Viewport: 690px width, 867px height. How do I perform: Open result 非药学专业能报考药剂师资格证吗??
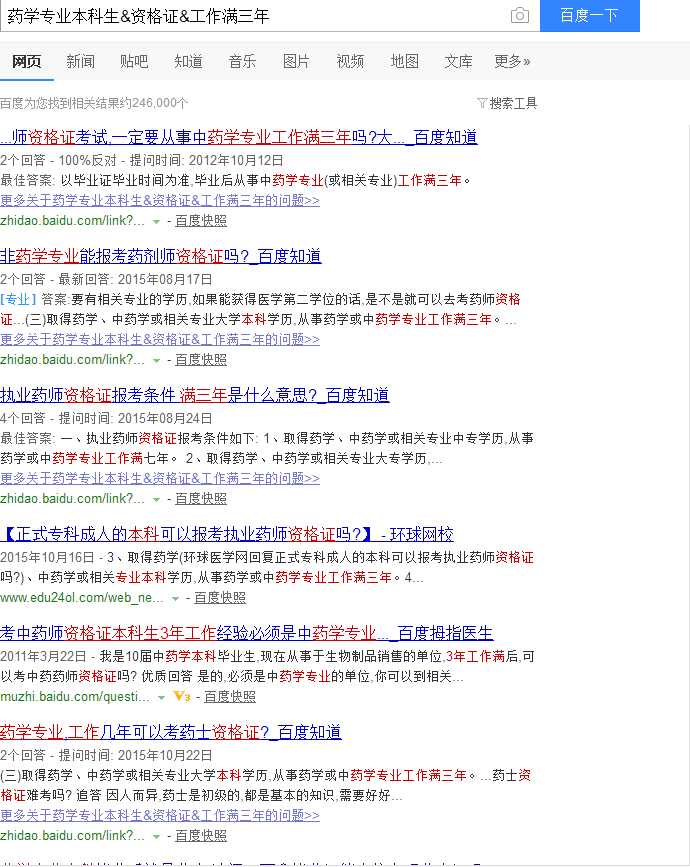pos(160,256)
